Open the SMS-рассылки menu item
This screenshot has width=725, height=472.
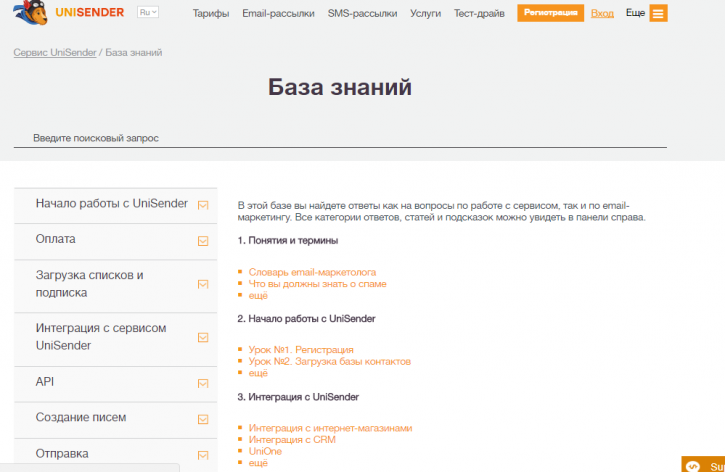click(362, 13)
